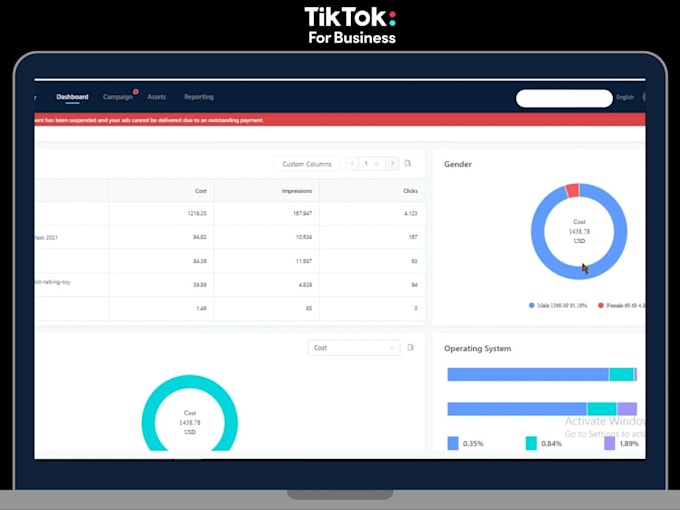
Task: Click the Gender panel title
Action: (x=458, y=164)
